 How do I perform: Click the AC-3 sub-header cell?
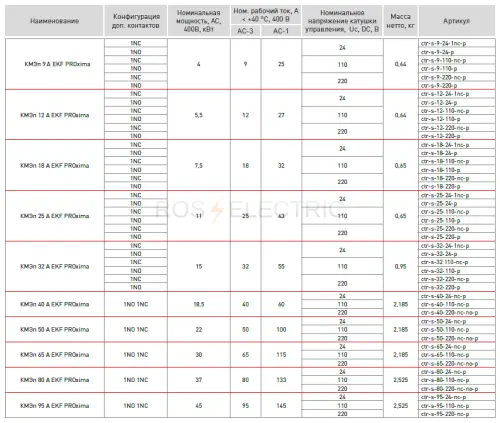tap(245, 31)
